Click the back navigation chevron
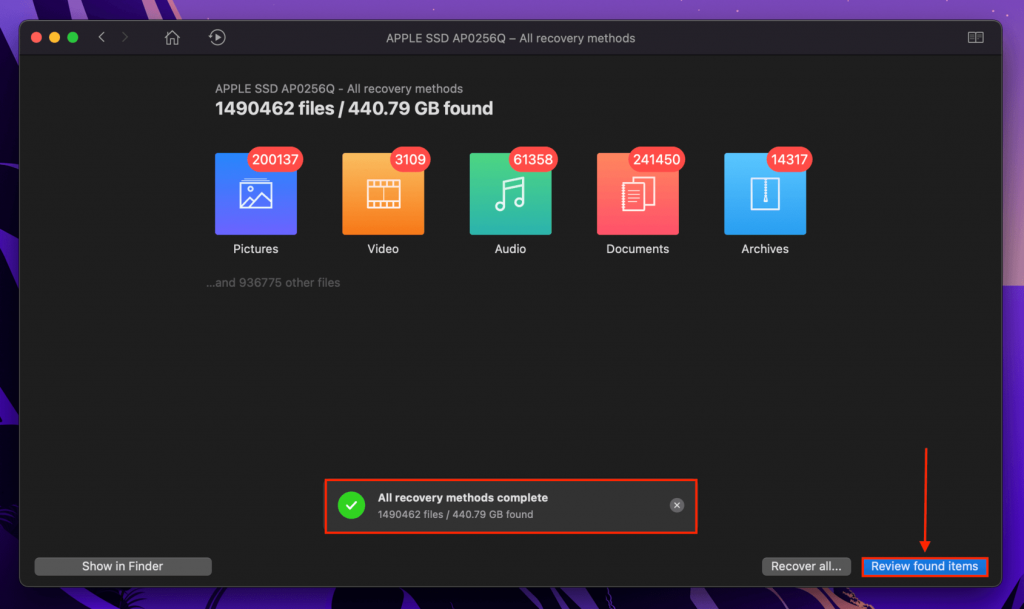The height and width of the screenshot is (609, 1024). 101,37
